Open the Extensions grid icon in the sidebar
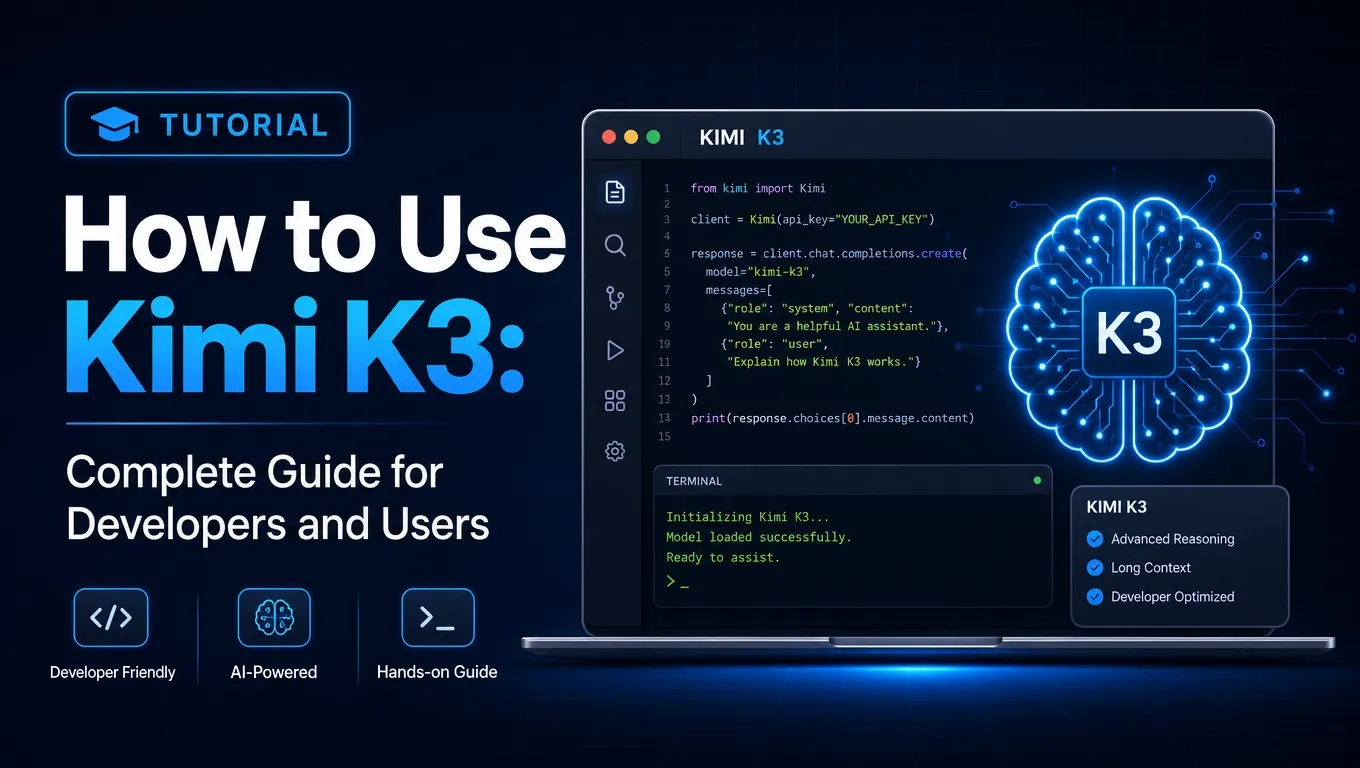1360x768 pixels. coord(615,401)
